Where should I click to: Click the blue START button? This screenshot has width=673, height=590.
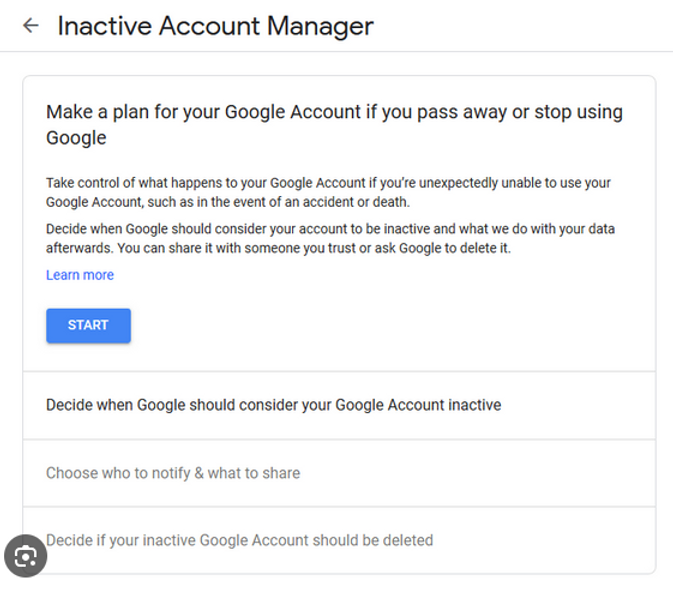click(x=88, y=325)
